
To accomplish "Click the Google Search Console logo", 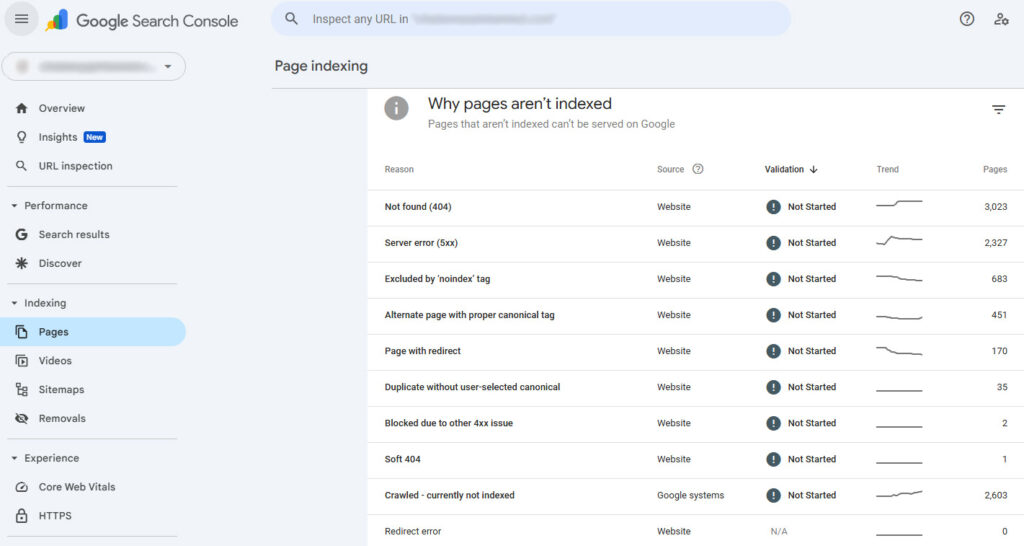I will tap(142, 21).
